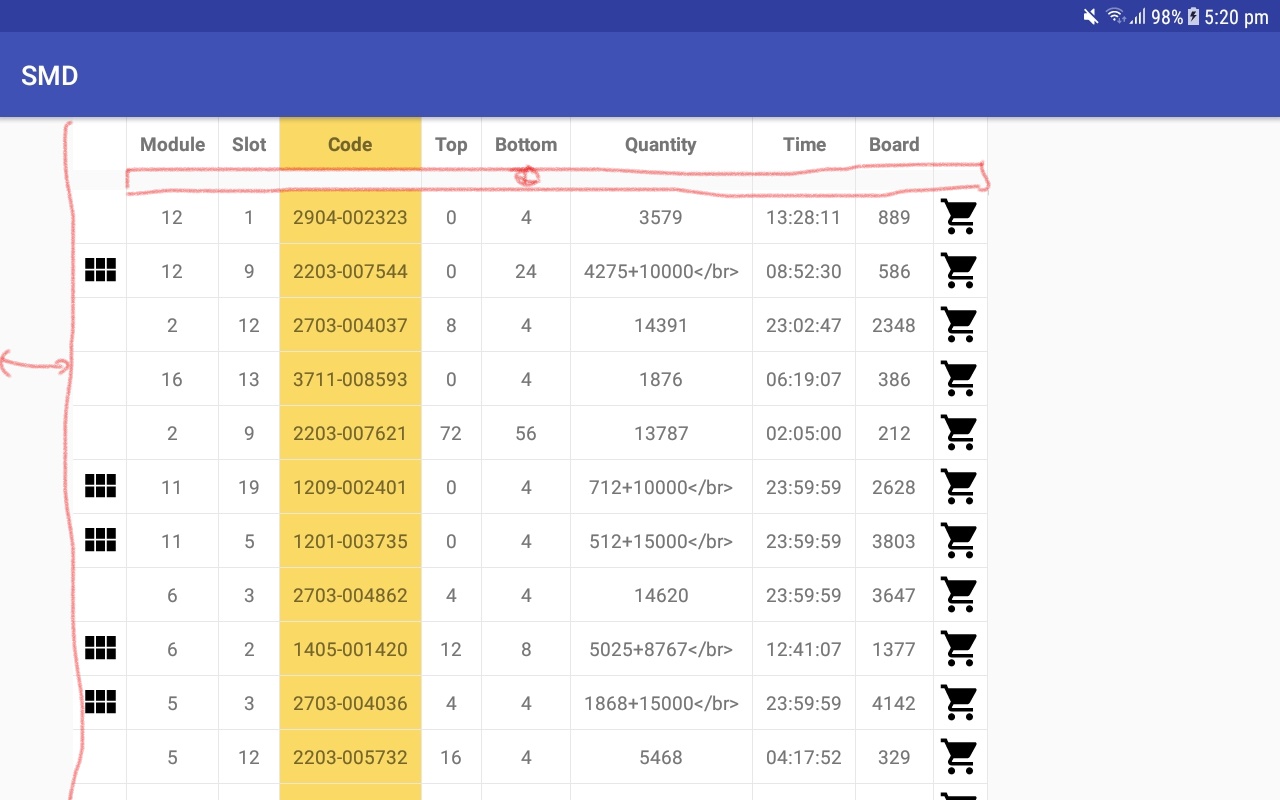Viewport: 1280px width, 800px height.
Task: Click the grid icon on the 1201-003735 row
Action: [x=100, y=540]
